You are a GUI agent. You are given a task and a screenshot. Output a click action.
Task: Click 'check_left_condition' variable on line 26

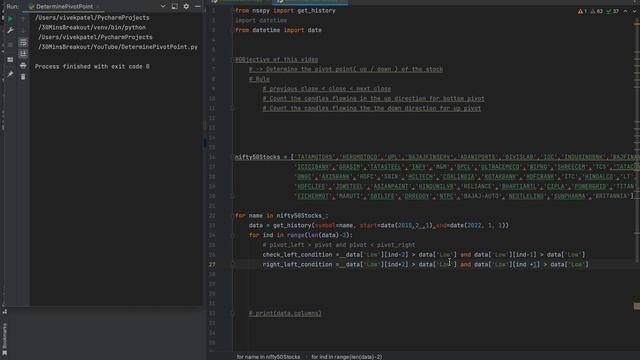(x=298, y=255)
